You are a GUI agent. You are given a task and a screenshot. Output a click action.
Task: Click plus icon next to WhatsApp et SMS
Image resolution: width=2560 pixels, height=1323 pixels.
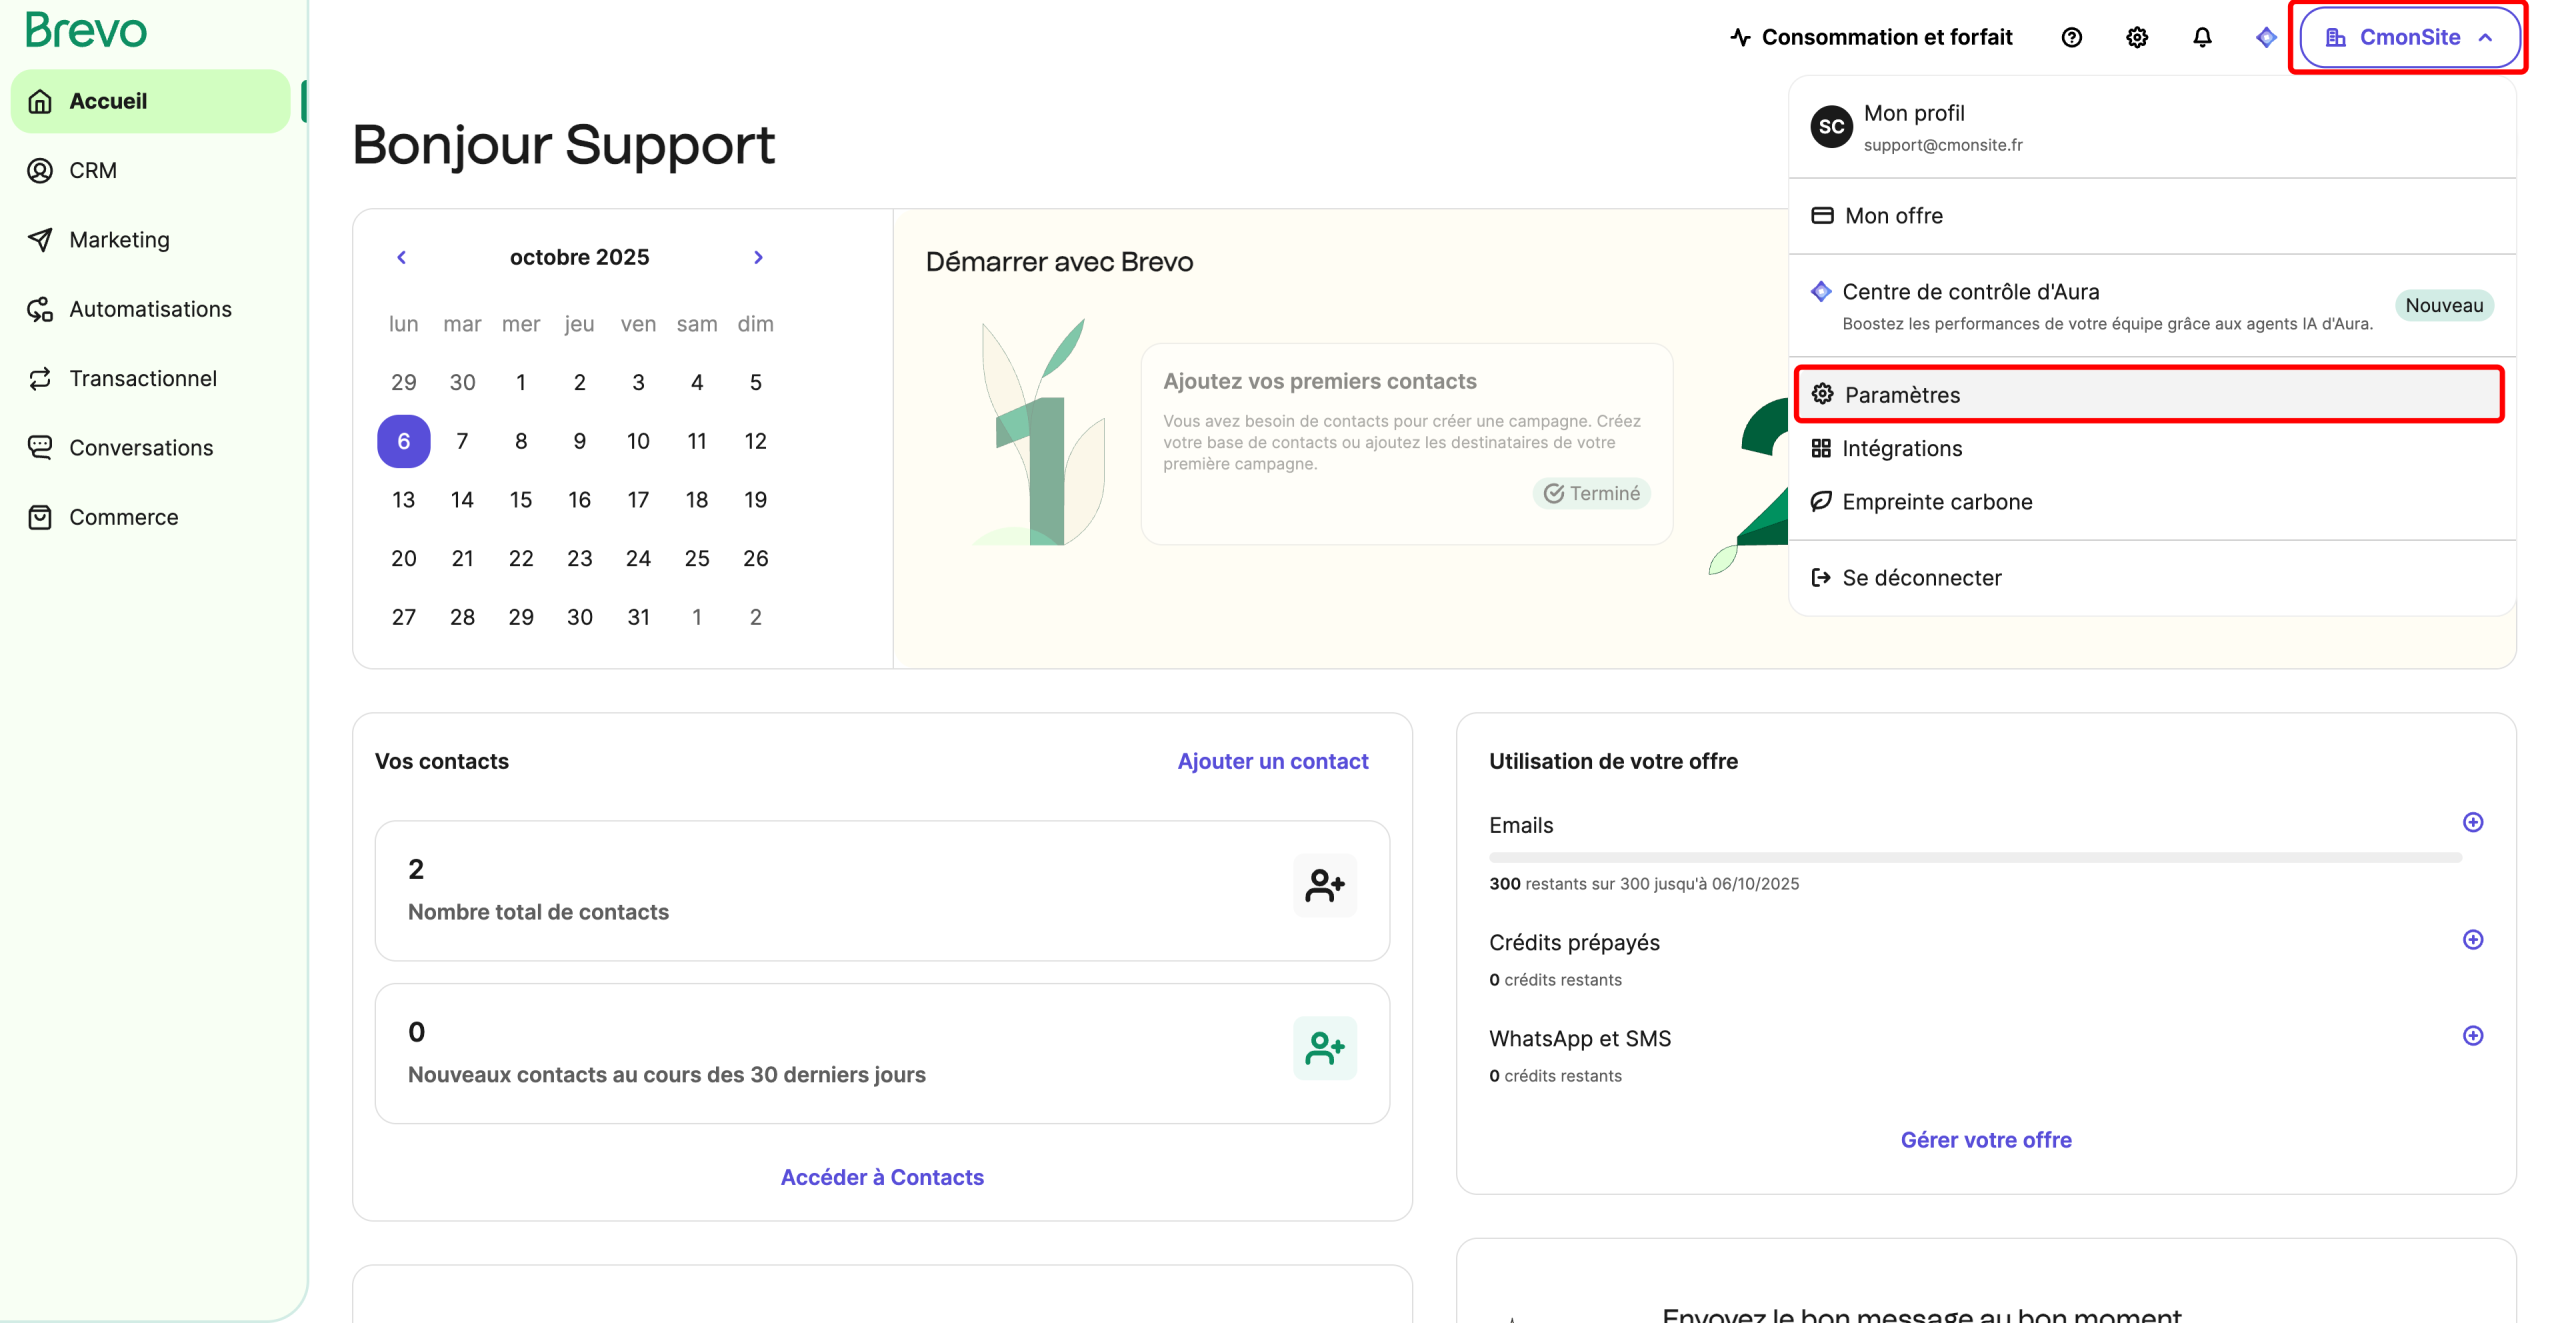[2472, 1036]
